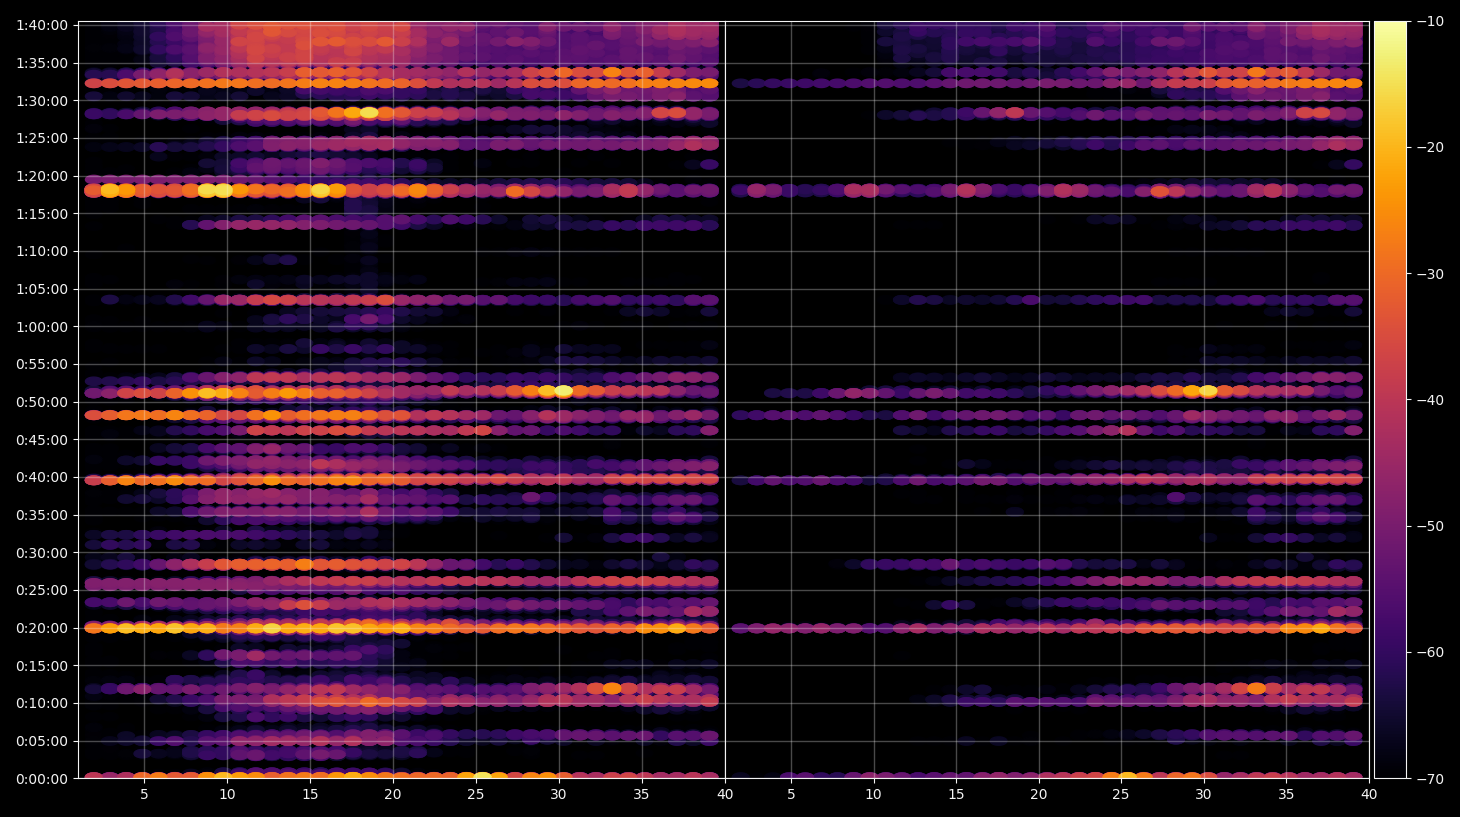
Task: Click the −50 colorbar scale label
Action: pos(1430,526)
